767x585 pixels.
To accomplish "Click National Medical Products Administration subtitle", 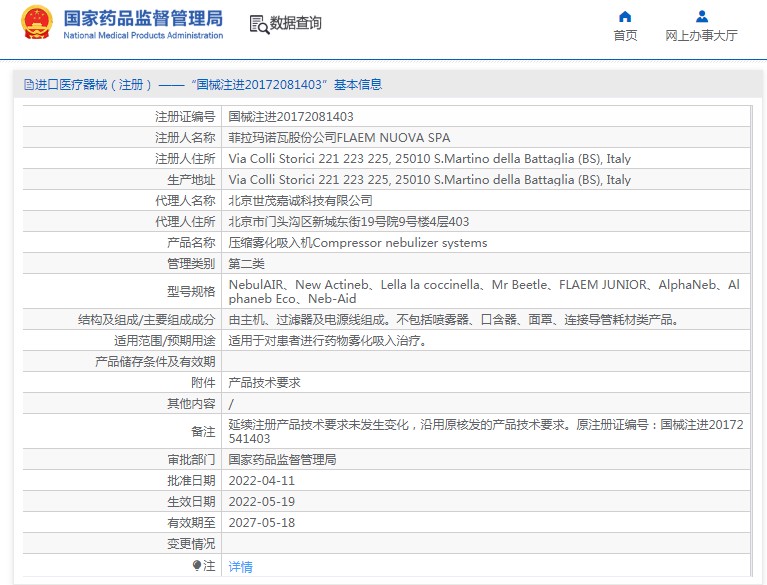I will [x=143, y=35].
